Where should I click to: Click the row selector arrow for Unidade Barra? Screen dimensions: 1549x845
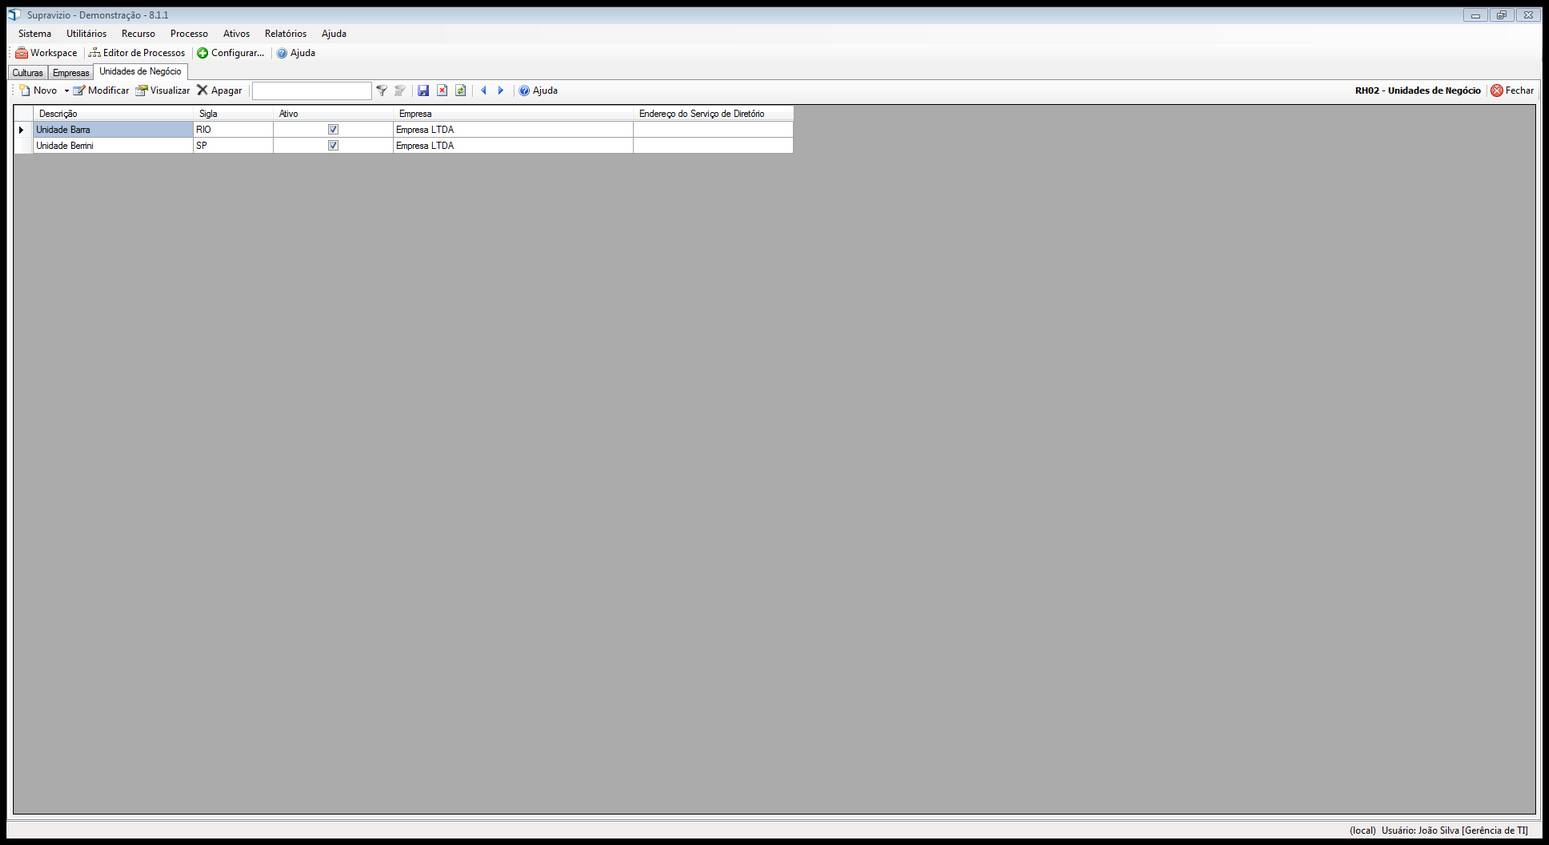point(23,130)
